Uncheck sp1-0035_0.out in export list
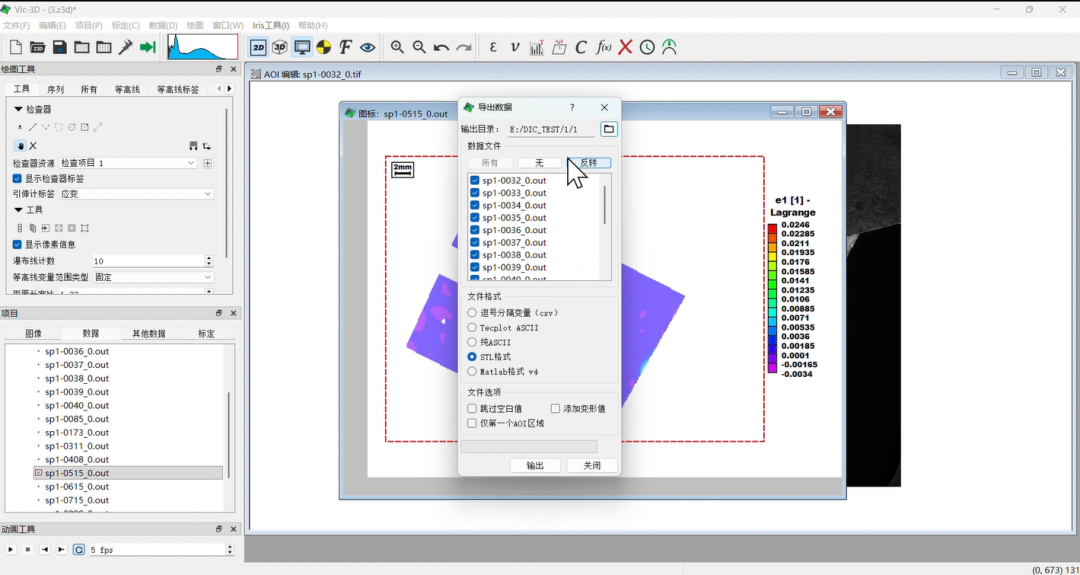Image resolution: width=1080 pixels, height=575 pixels. click(x=475, y=218)
